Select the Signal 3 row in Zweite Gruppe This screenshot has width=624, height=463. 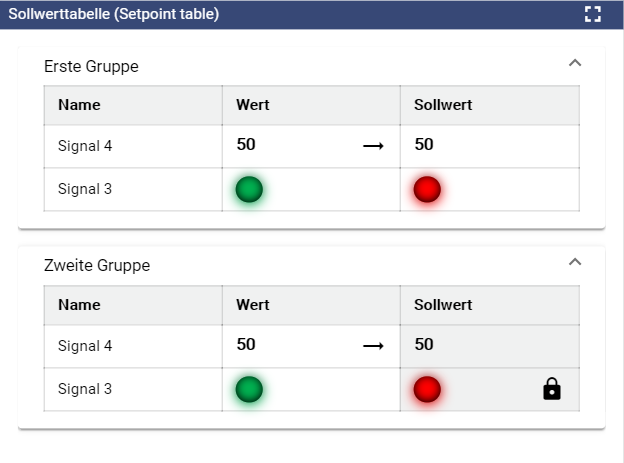(85, 389)
